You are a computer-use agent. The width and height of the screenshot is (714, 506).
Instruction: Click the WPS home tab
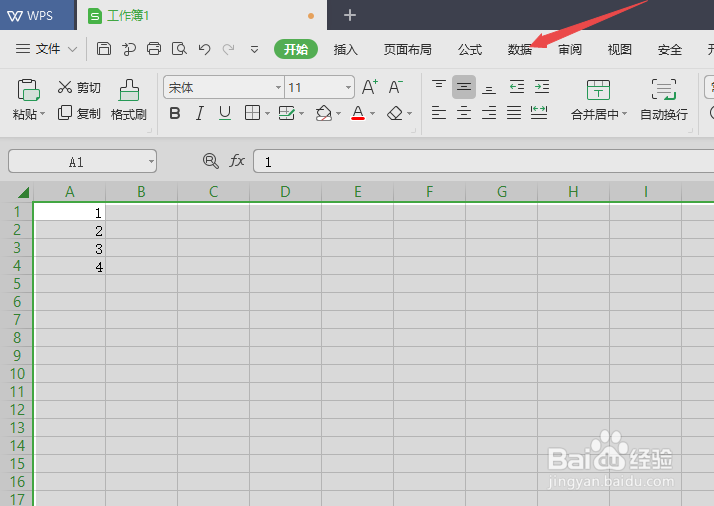(x=37, y=15)
